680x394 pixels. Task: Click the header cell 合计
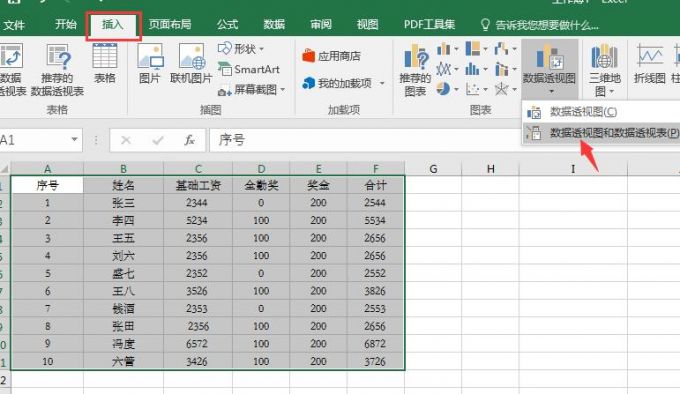(376, 185)
